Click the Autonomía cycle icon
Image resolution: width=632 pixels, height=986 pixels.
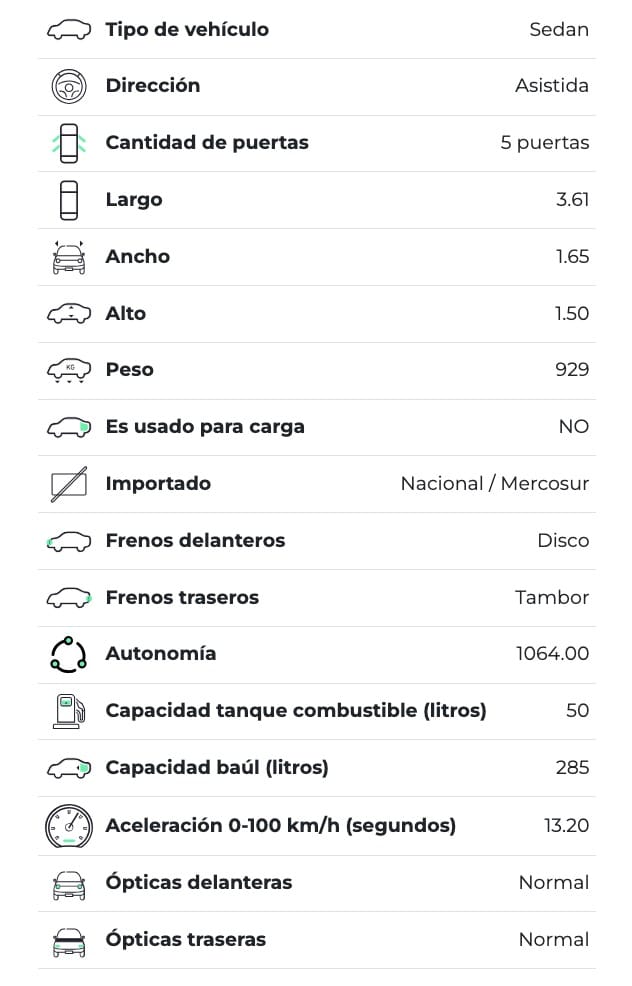[x=68, y=654]
